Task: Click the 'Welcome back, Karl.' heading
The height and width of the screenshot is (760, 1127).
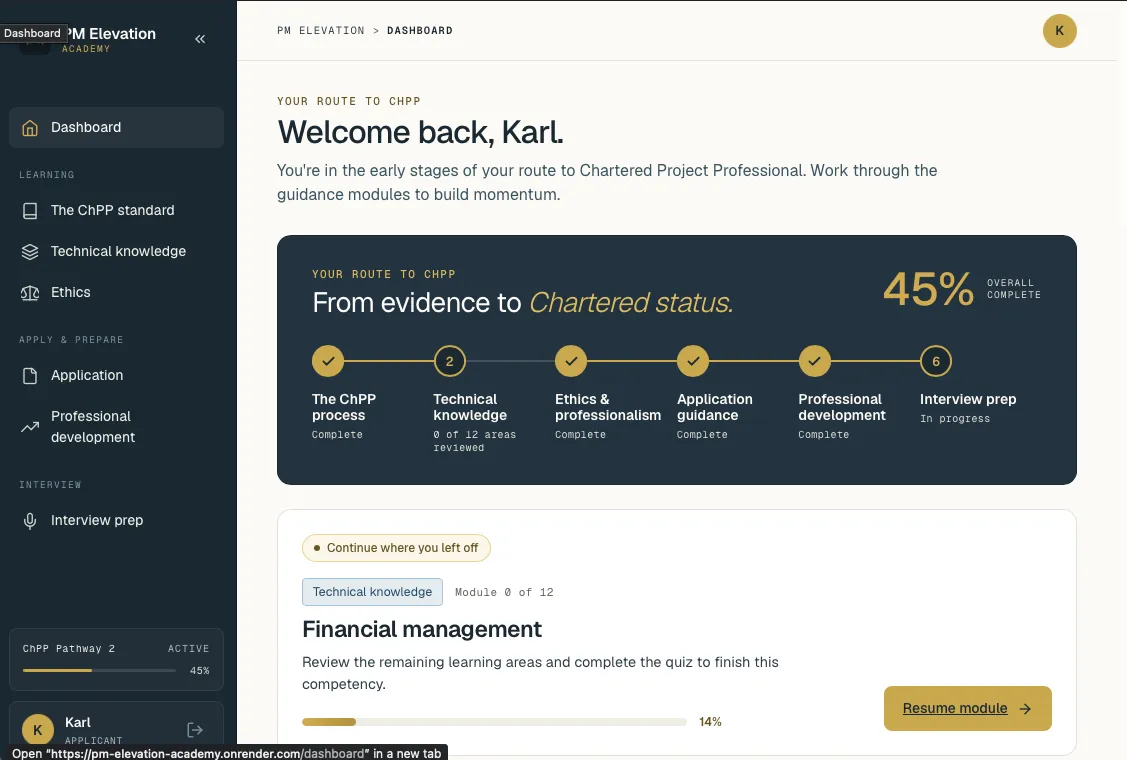Action: click(420, 132)
